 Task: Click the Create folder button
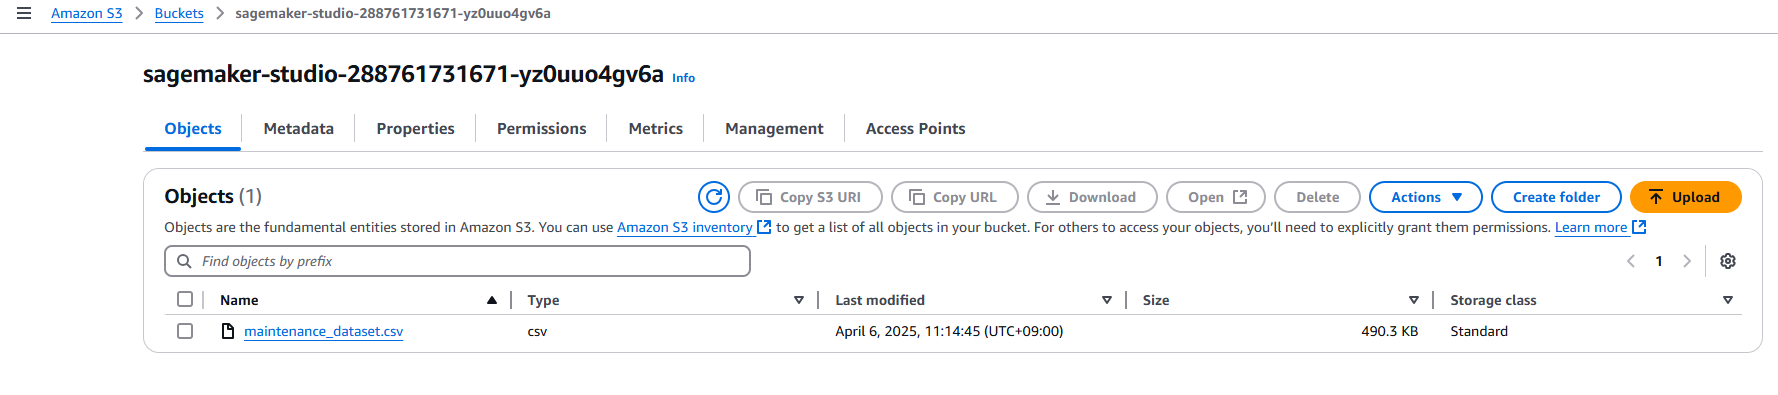coord(1556,197)
